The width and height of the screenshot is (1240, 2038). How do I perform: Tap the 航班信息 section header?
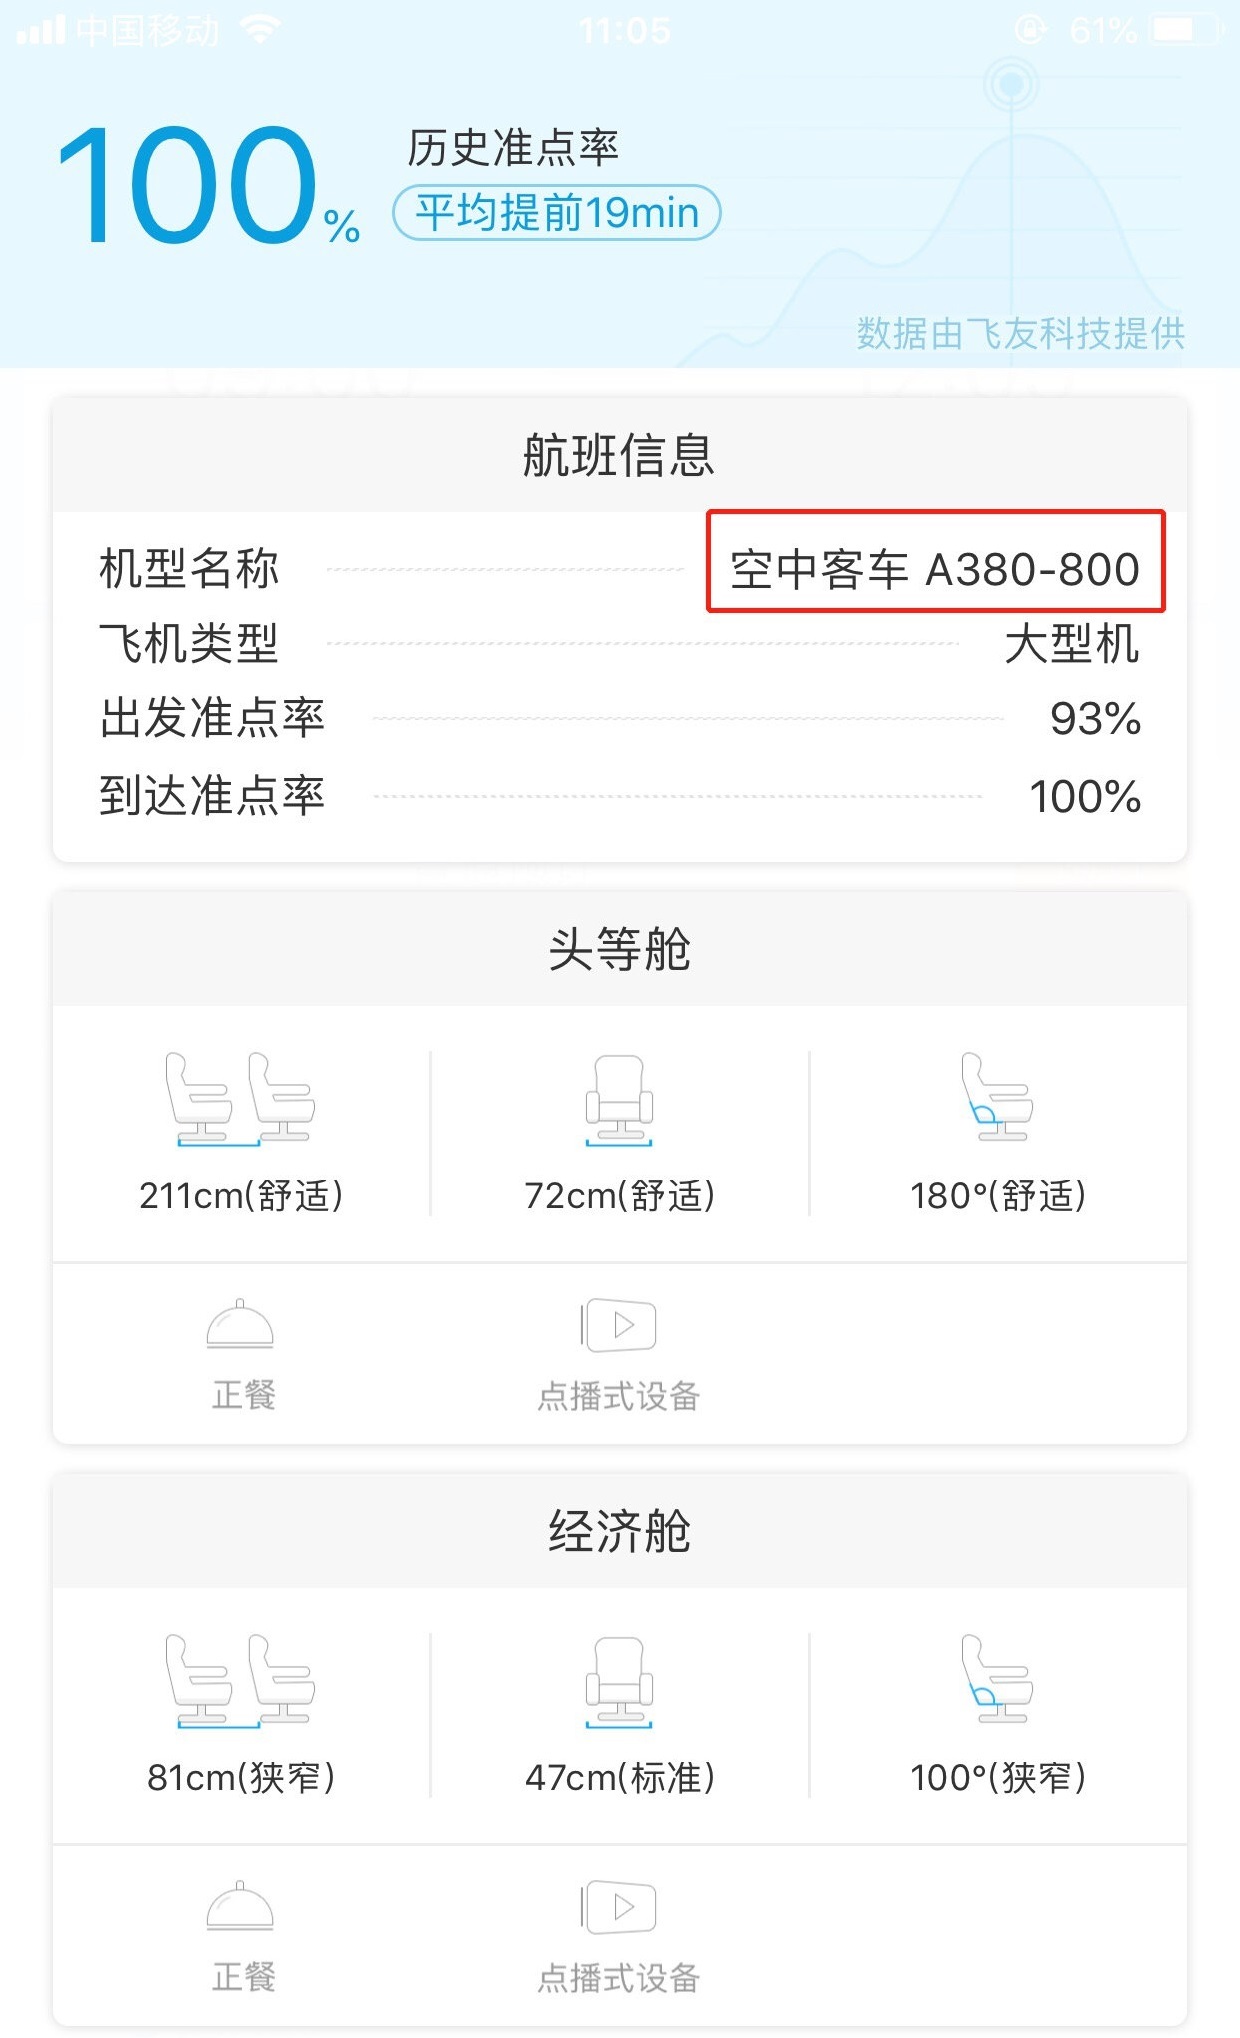(619, 456)
